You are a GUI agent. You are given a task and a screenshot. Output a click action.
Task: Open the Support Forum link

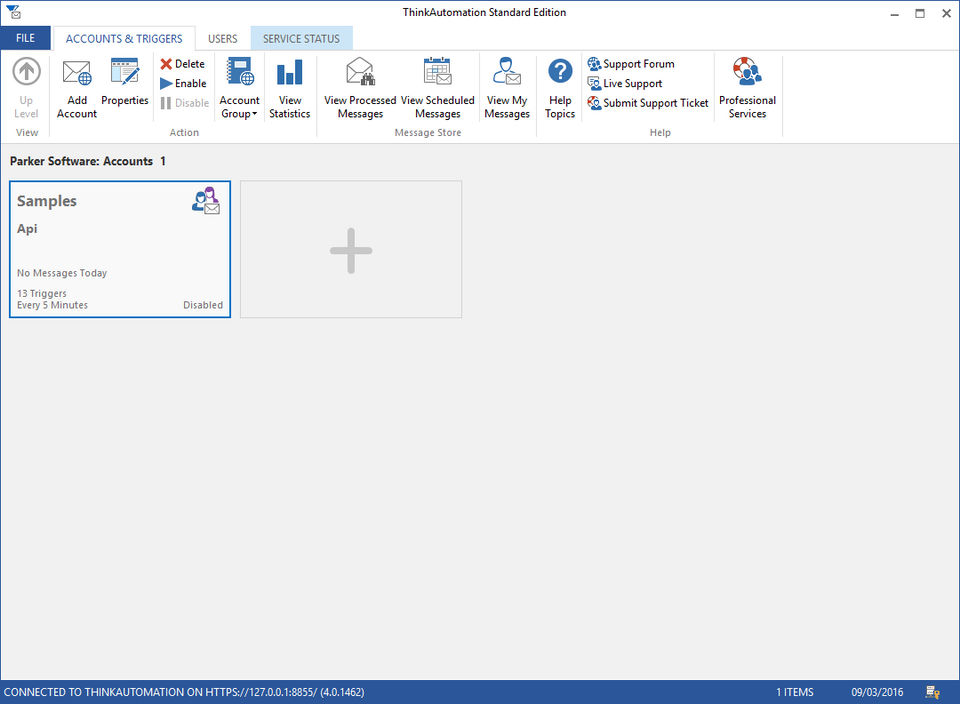click(x=631, y=64)
